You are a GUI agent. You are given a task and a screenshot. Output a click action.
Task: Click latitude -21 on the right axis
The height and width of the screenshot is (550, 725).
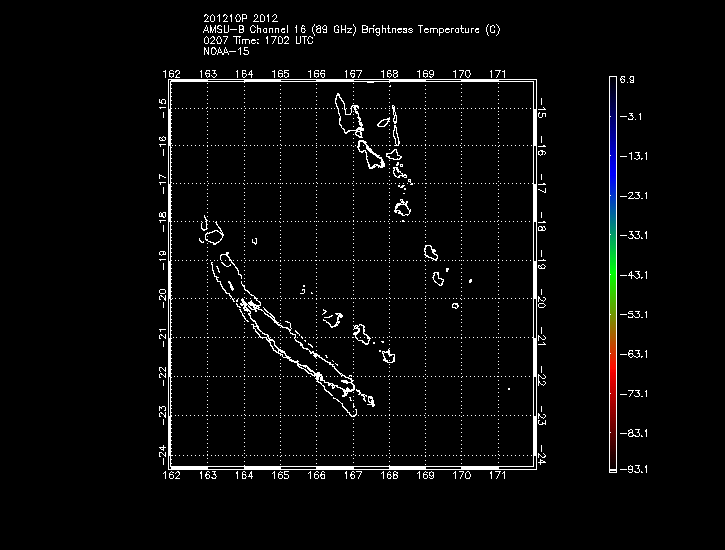[x=542, y=338]
